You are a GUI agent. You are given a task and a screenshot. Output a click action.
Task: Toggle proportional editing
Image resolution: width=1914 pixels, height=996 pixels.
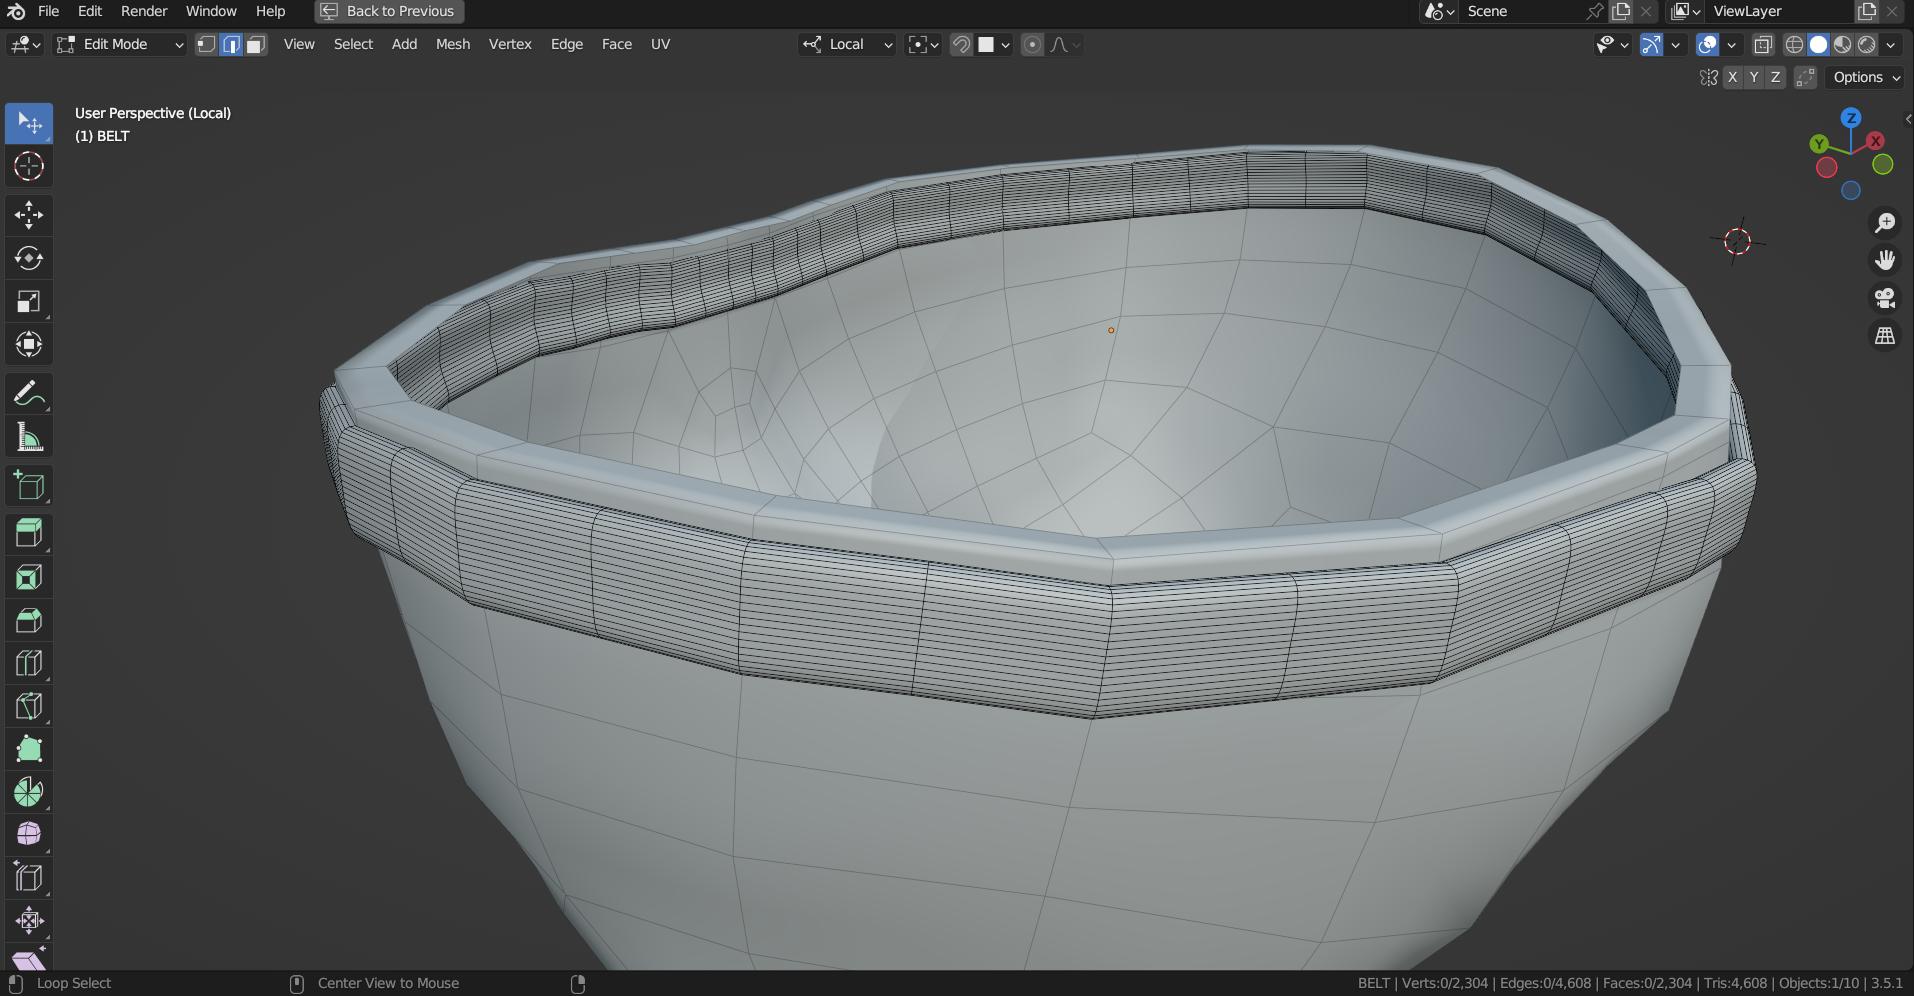point(1033,44)
